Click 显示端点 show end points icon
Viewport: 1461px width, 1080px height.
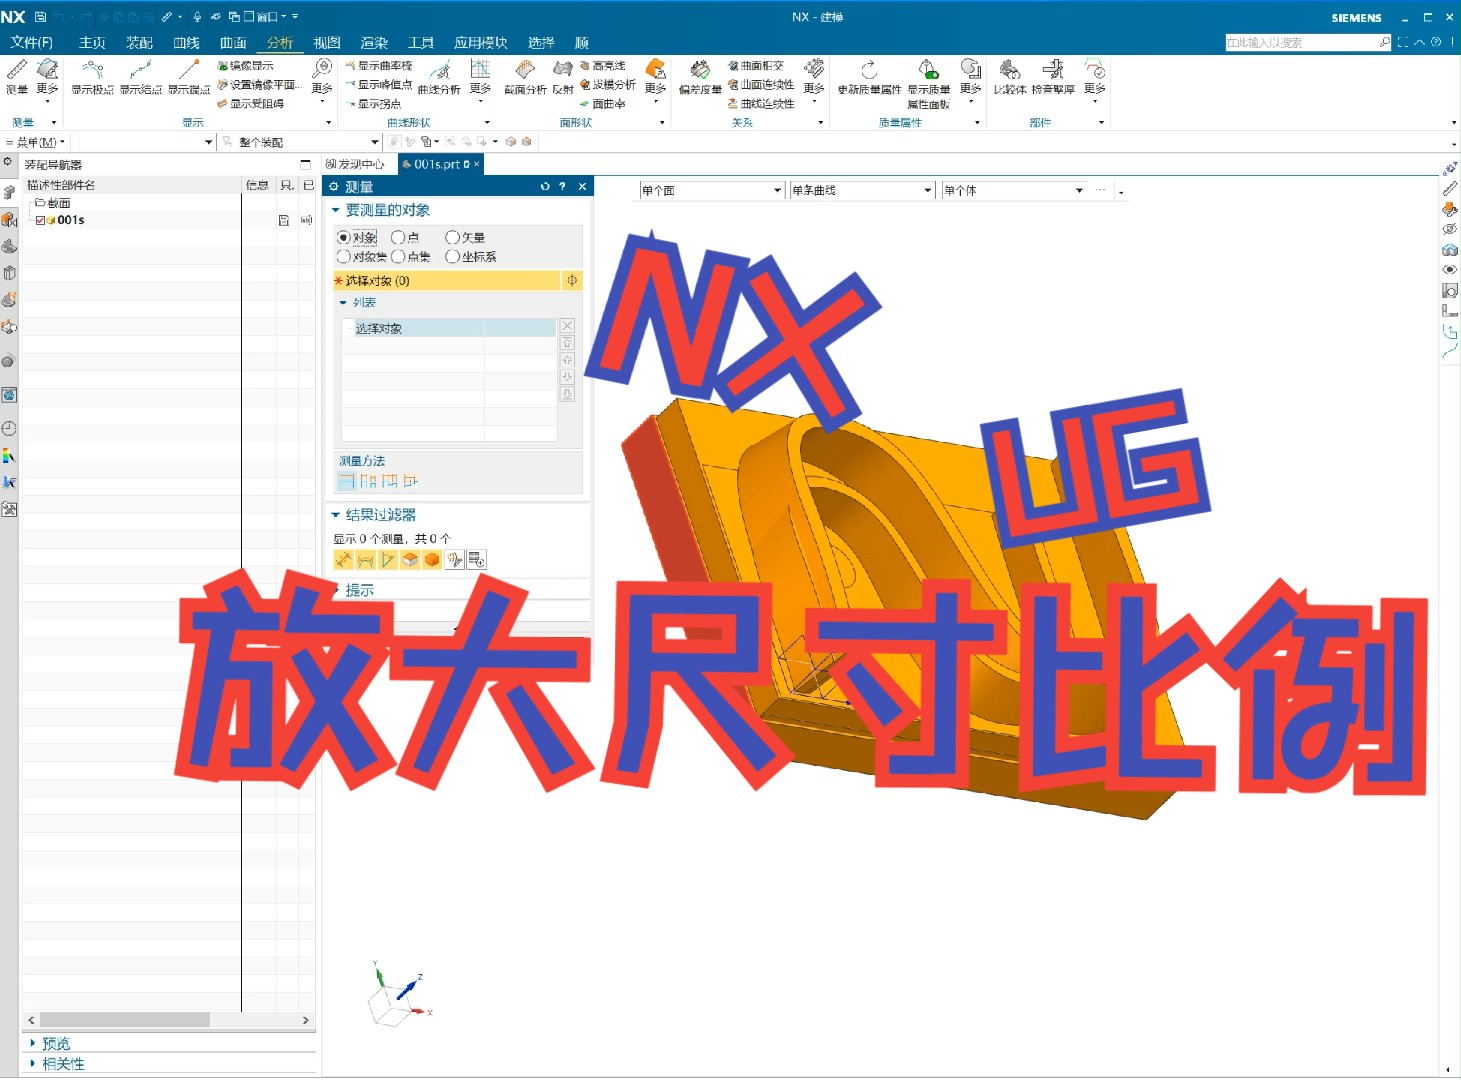pos(189,76)
